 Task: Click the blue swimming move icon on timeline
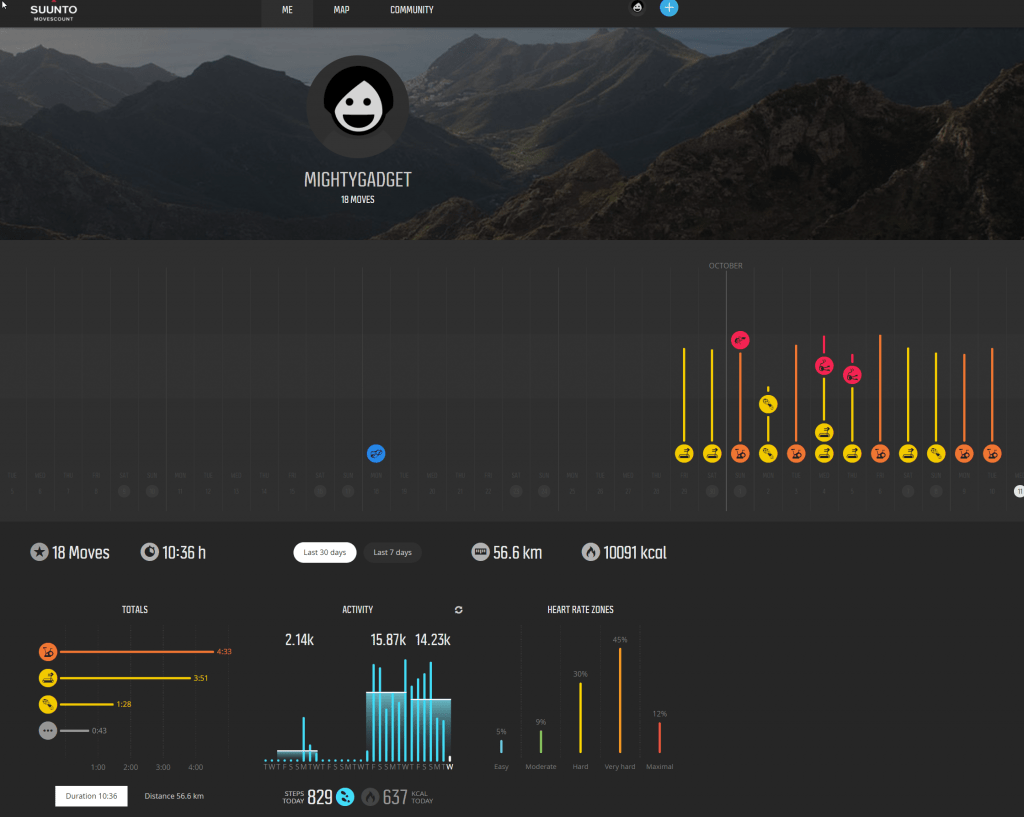pos(376,453)
